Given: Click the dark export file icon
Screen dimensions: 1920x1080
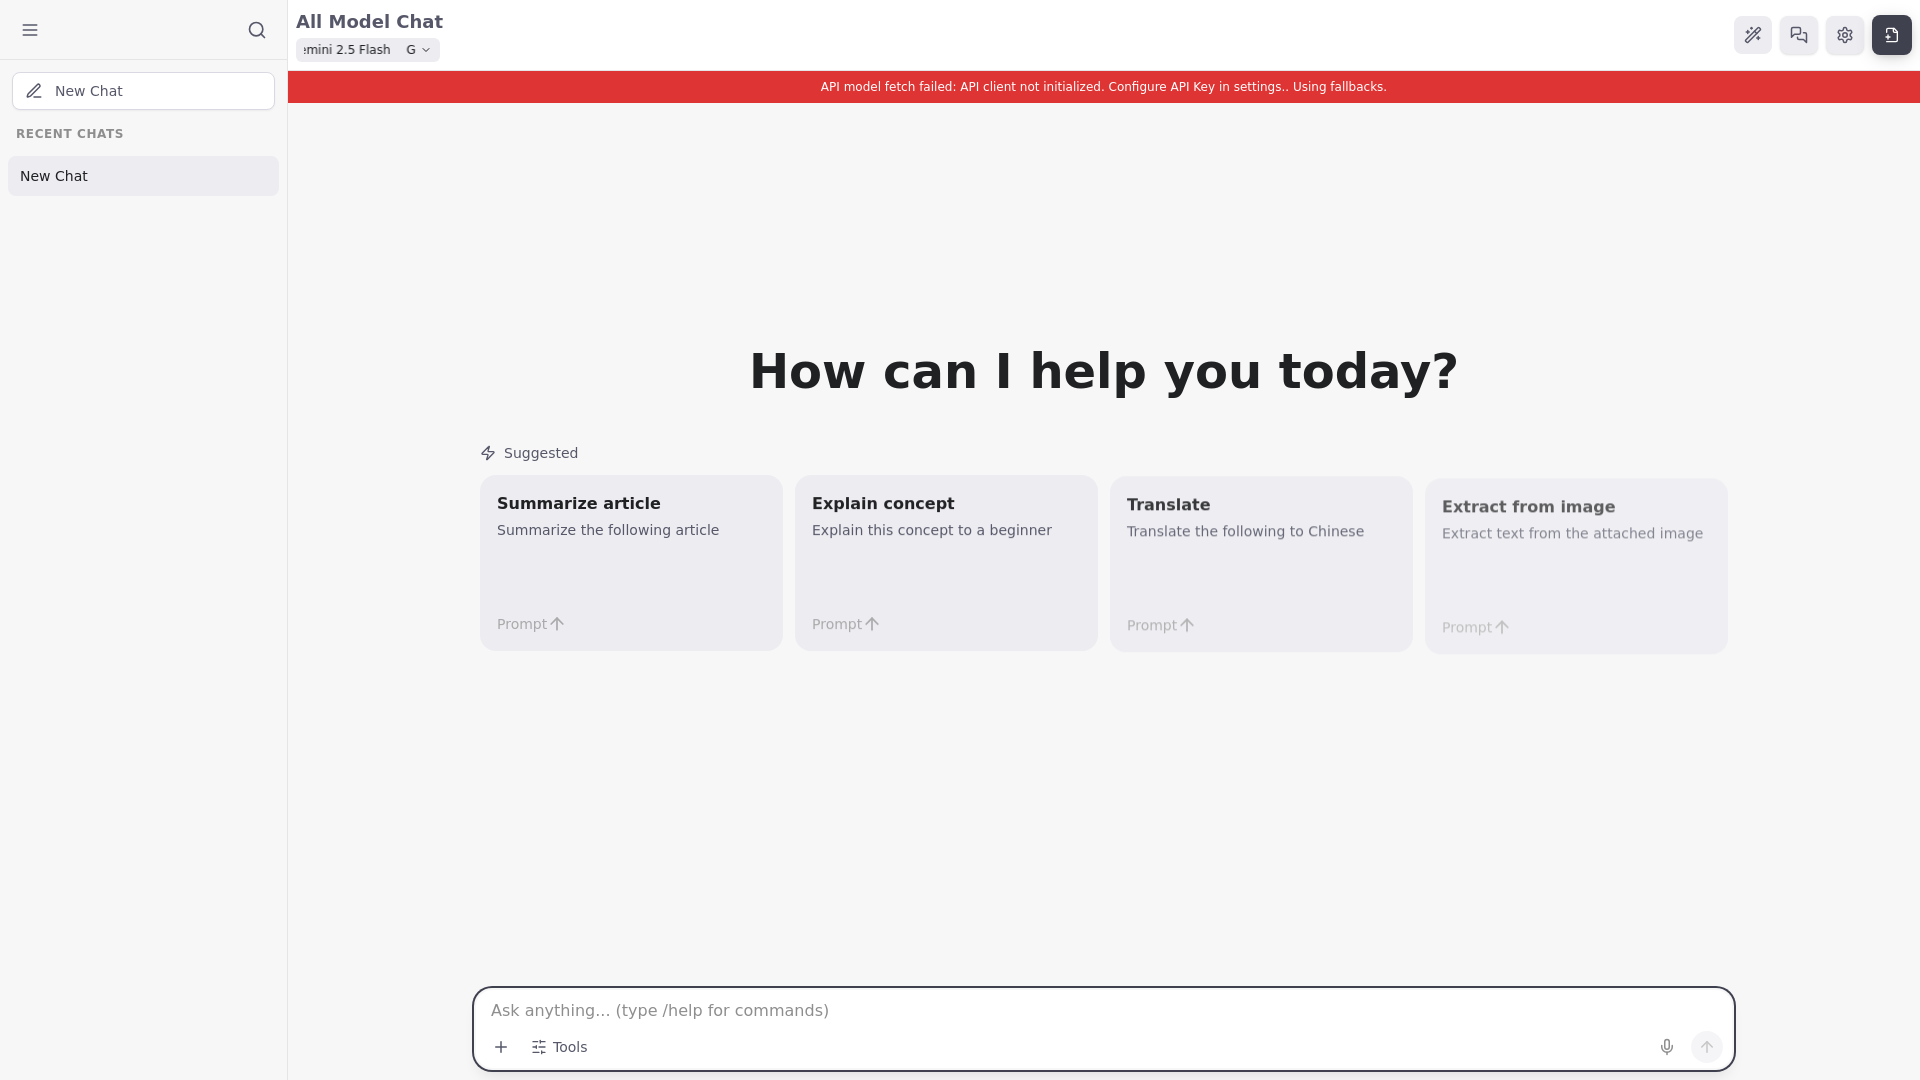Looking at the screenshot, I should click(x=1892, y=35).
